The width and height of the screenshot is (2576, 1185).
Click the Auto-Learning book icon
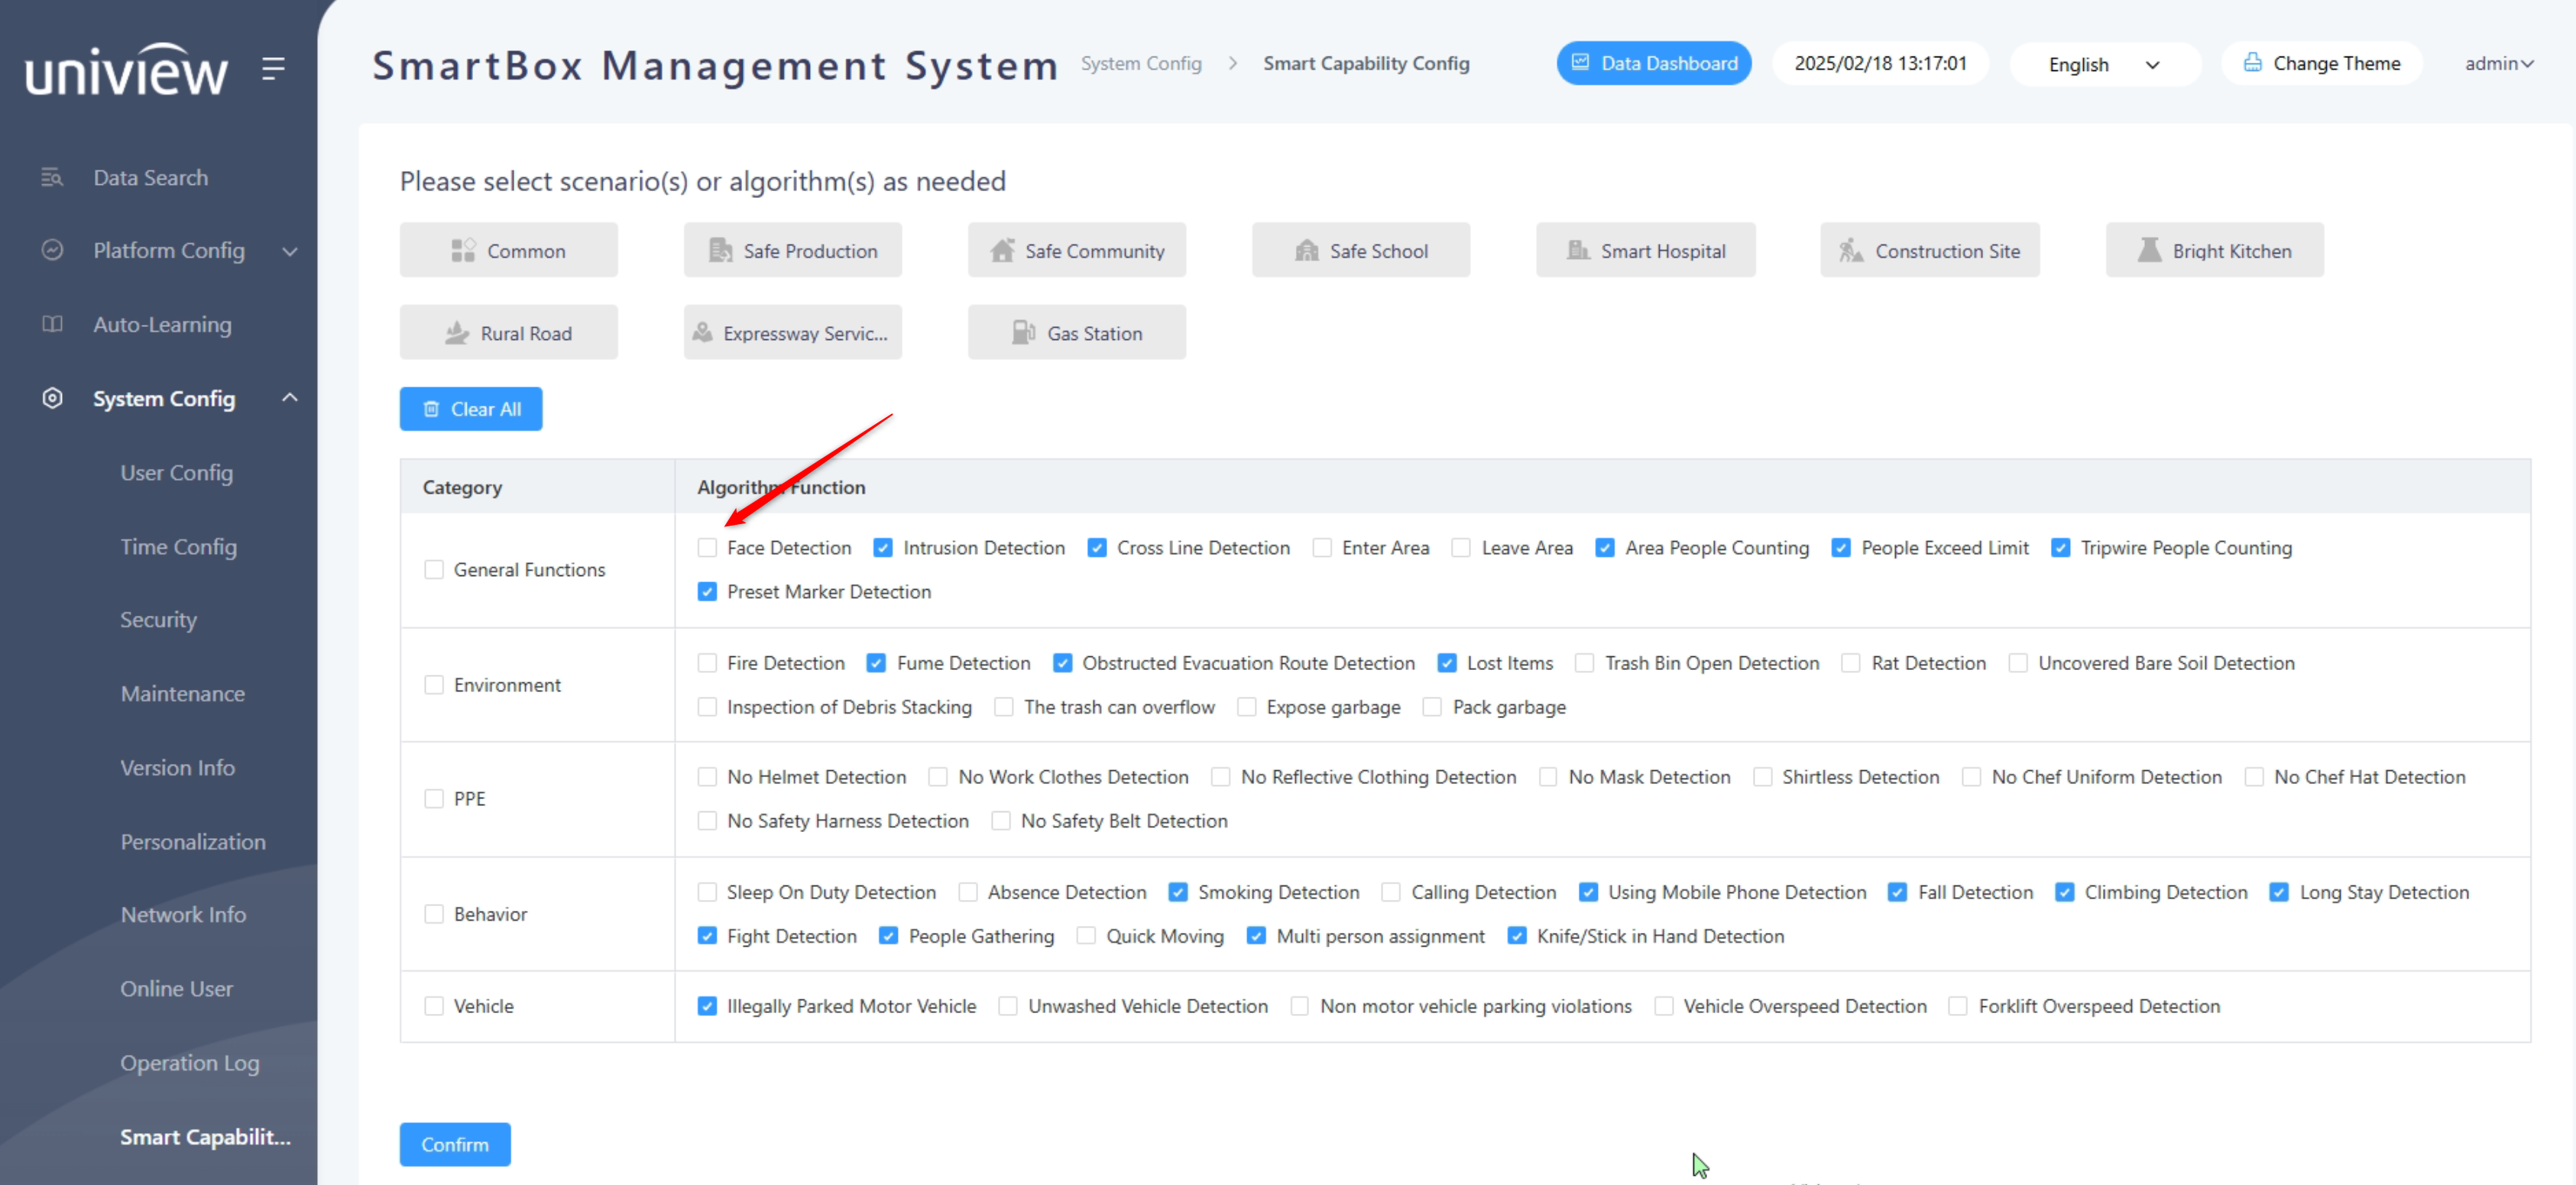coord(52,324)
